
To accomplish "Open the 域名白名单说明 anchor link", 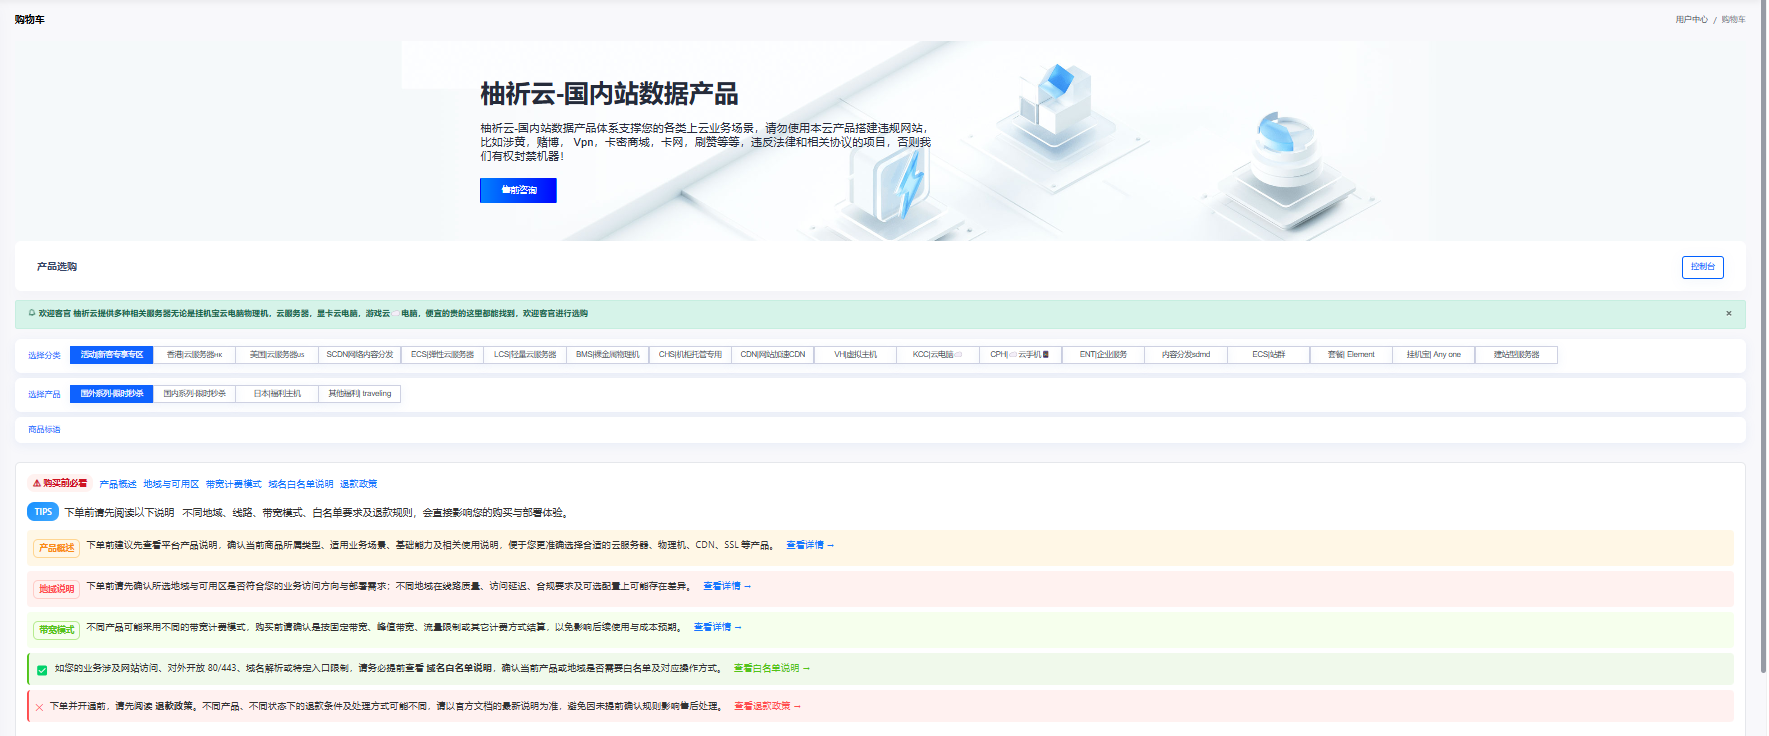I will [301, 484].
